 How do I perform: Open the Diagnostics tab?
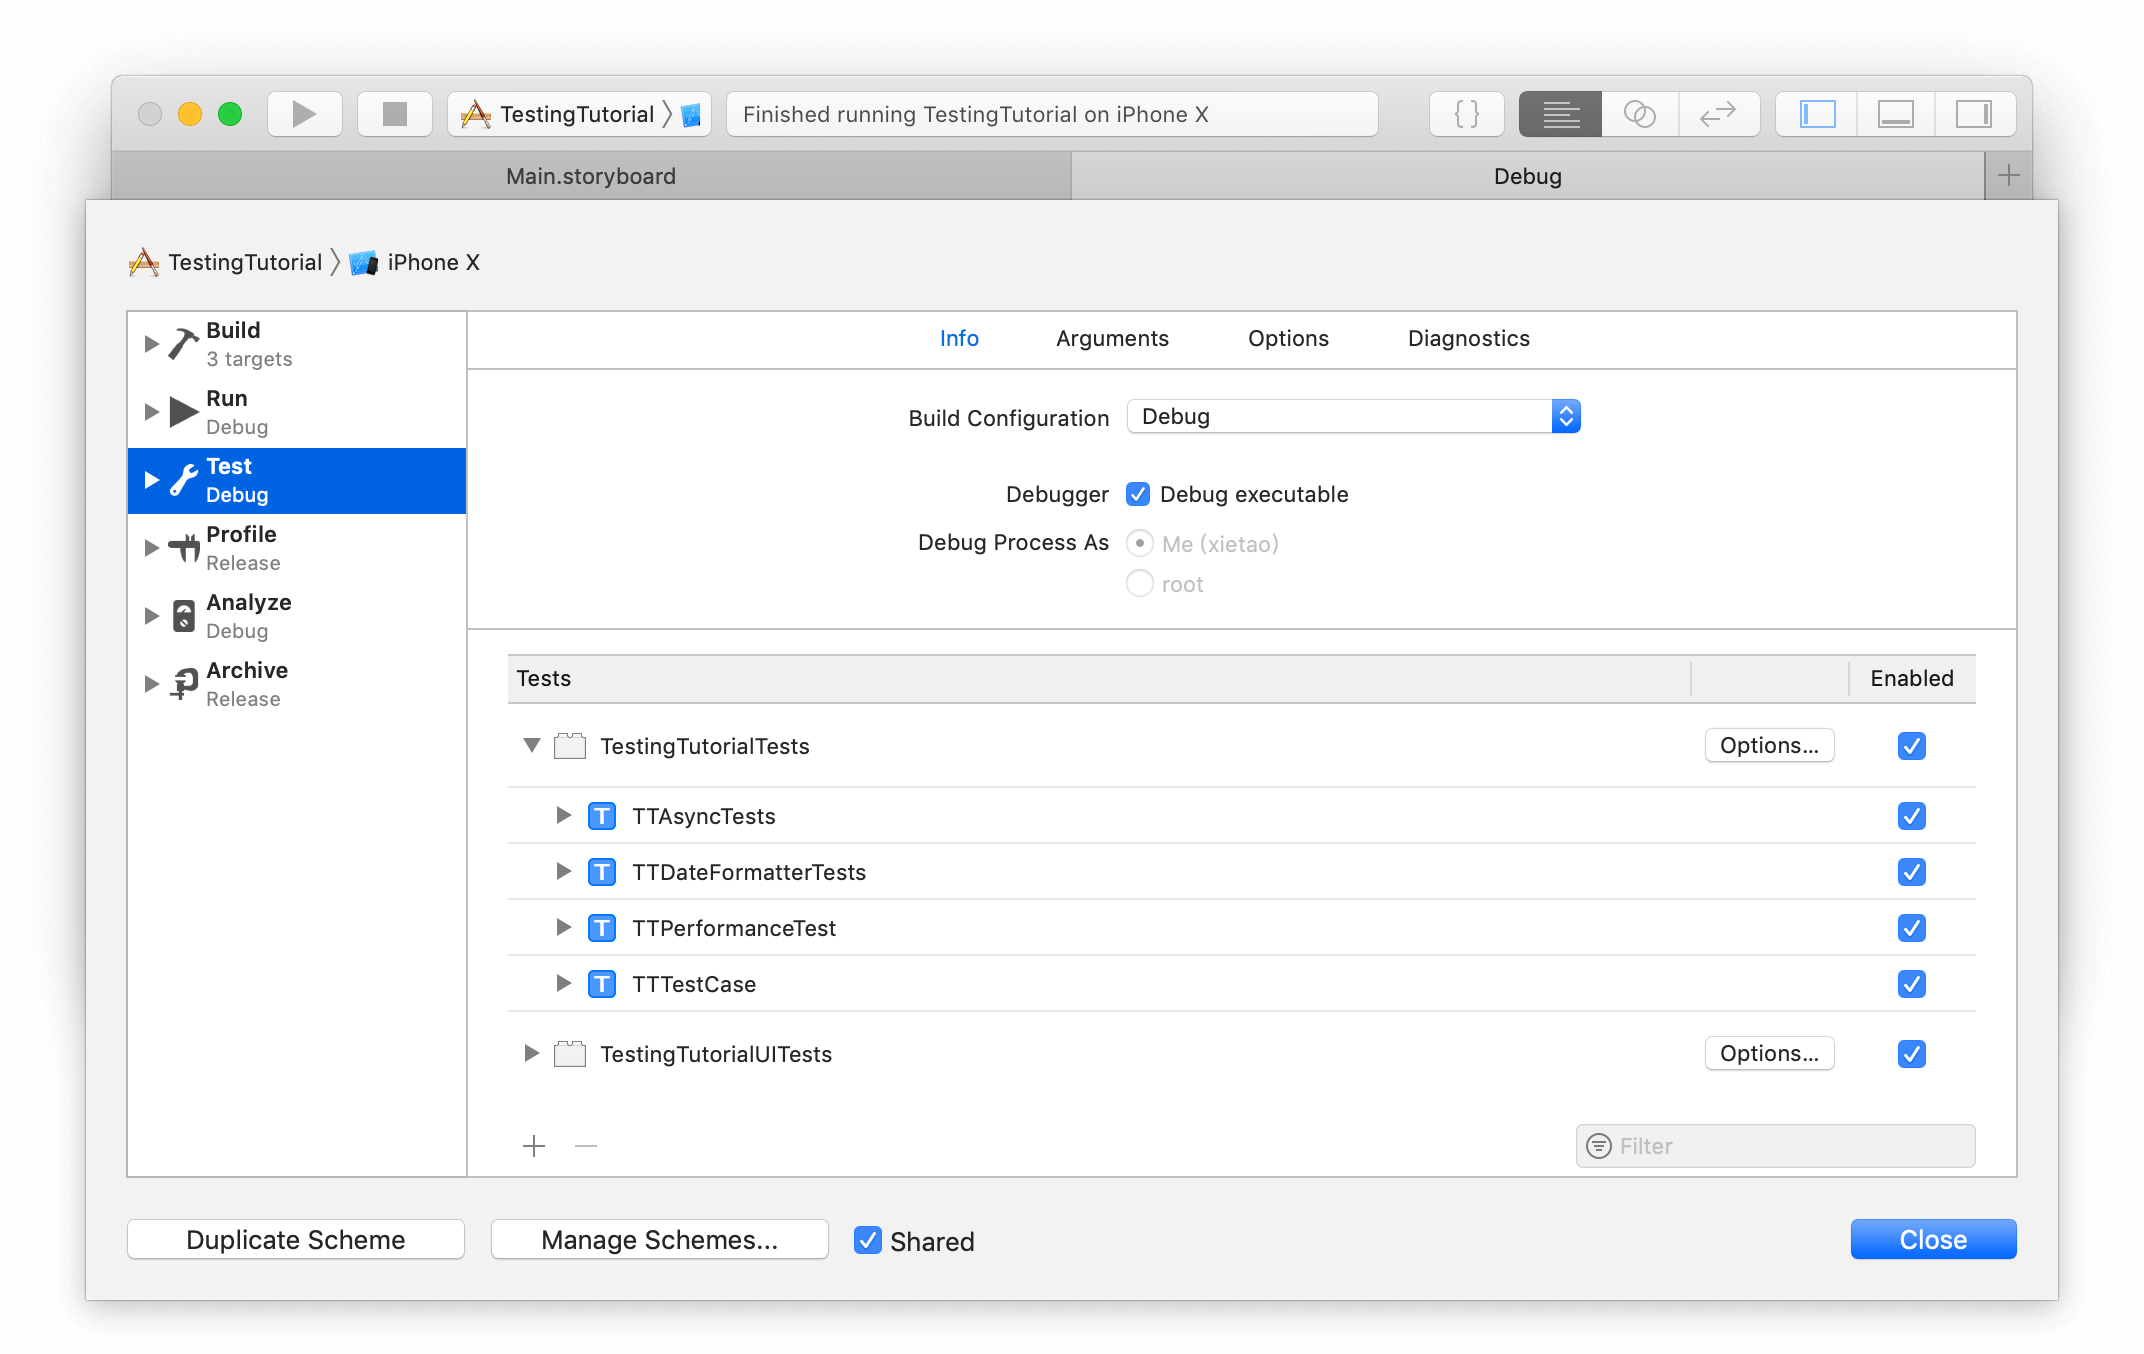coord(1468,338)
